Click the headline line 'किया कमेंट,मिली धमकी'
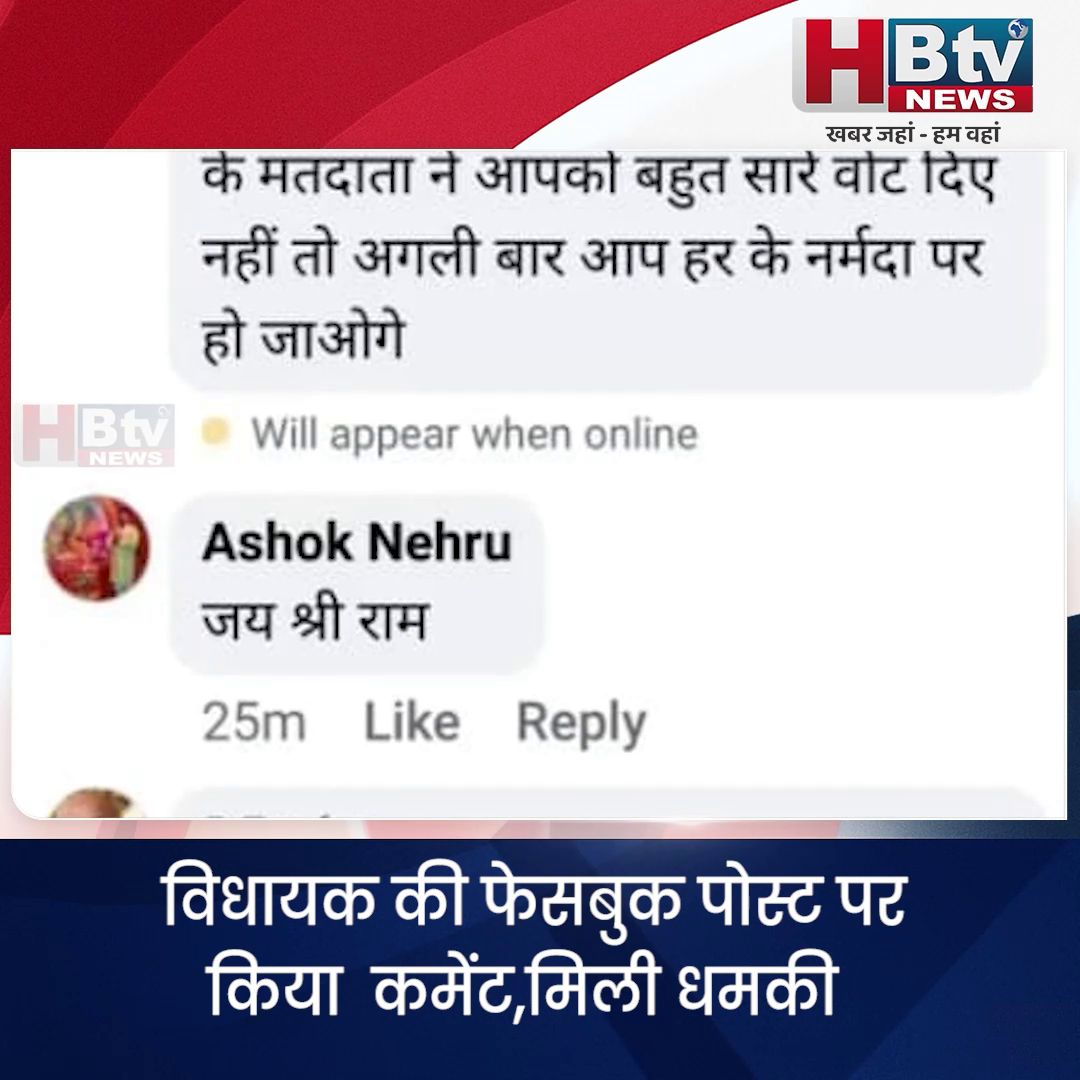The width and height of the screenshot is (1080, 1080). click(x=524, y=988)
